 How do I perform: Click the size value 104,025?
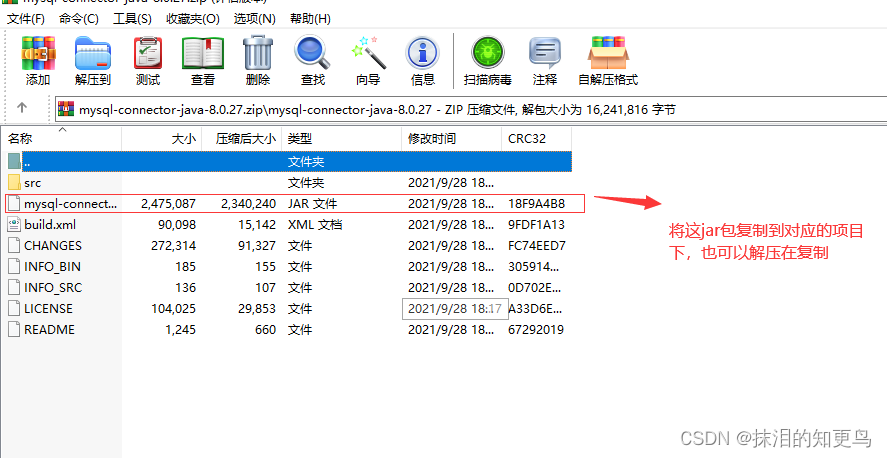tap(174, 308)
